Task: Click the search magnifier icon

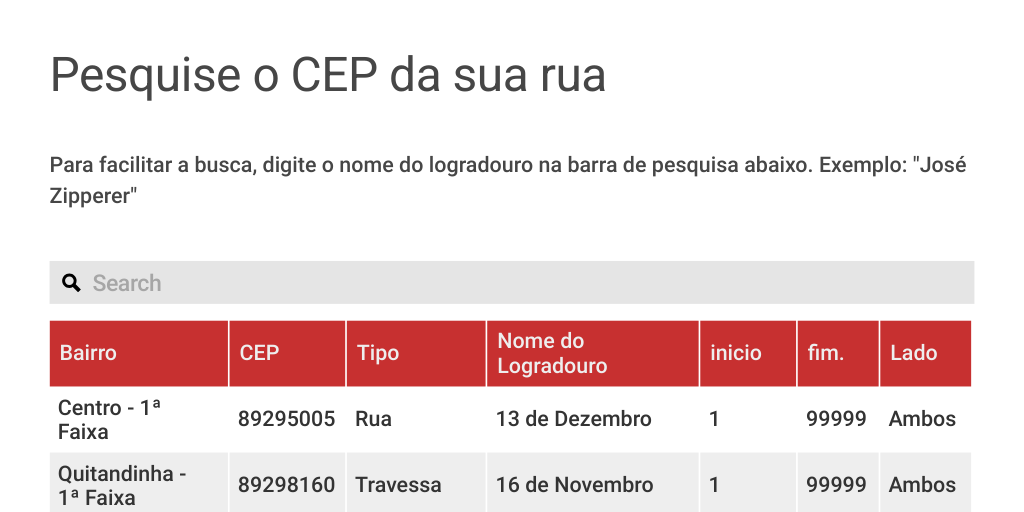Action: tap(71, 283)
